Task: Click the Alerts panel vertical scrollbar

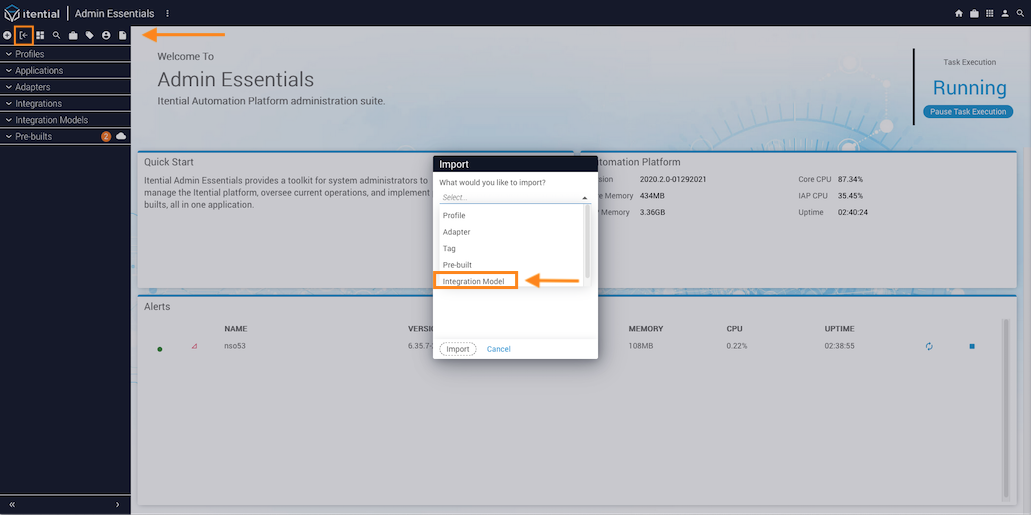Action: (x=1005, y=408)
